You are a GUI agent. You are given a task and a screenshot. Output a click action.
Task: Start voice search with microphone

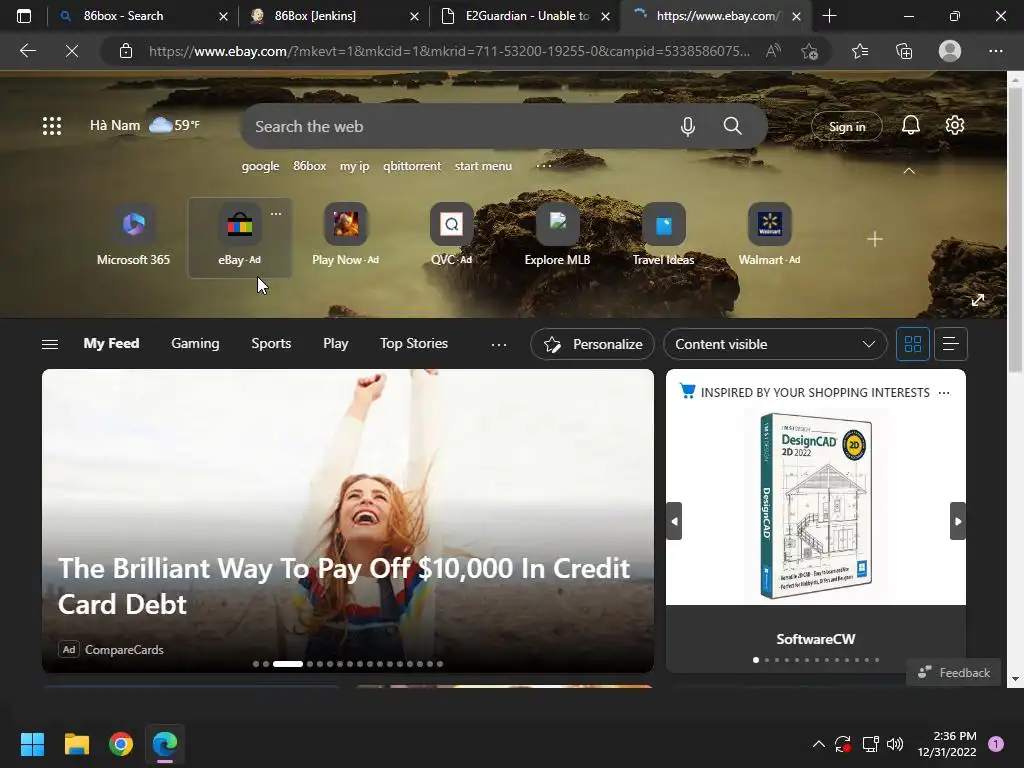pyautogui.click(x=688, y=126)
